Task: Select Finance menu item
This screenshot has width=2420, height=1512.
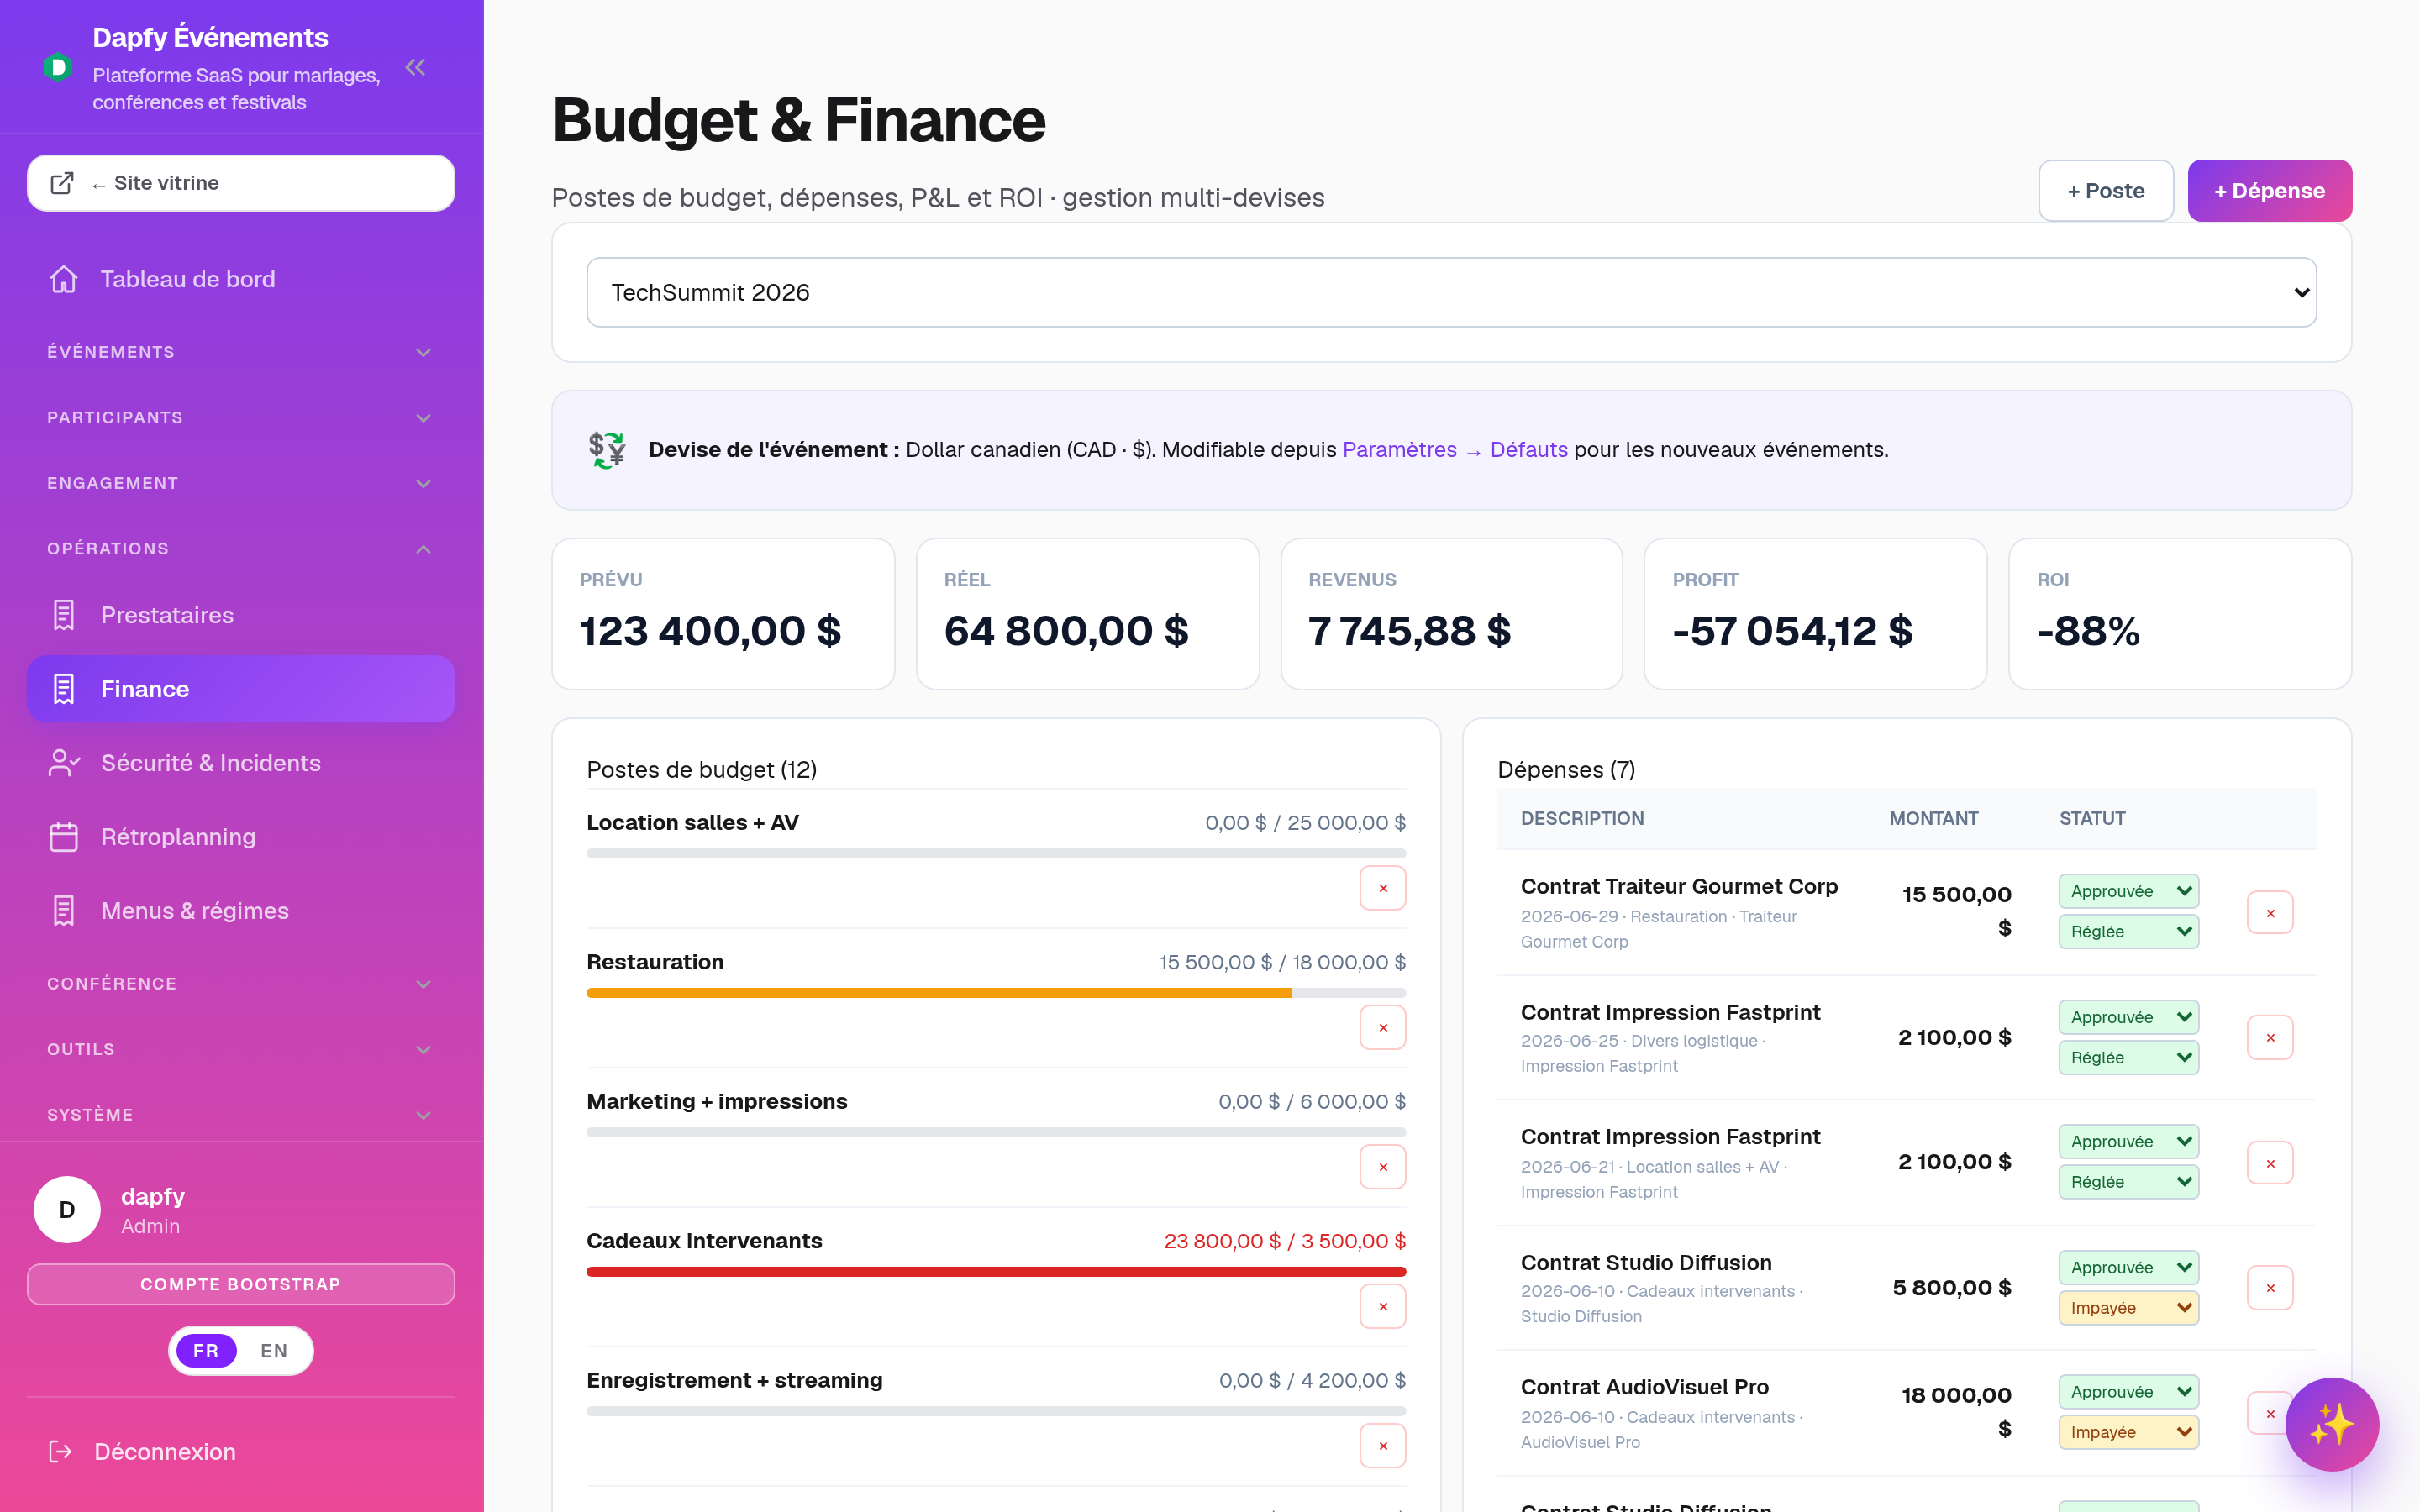Action: 241,689
